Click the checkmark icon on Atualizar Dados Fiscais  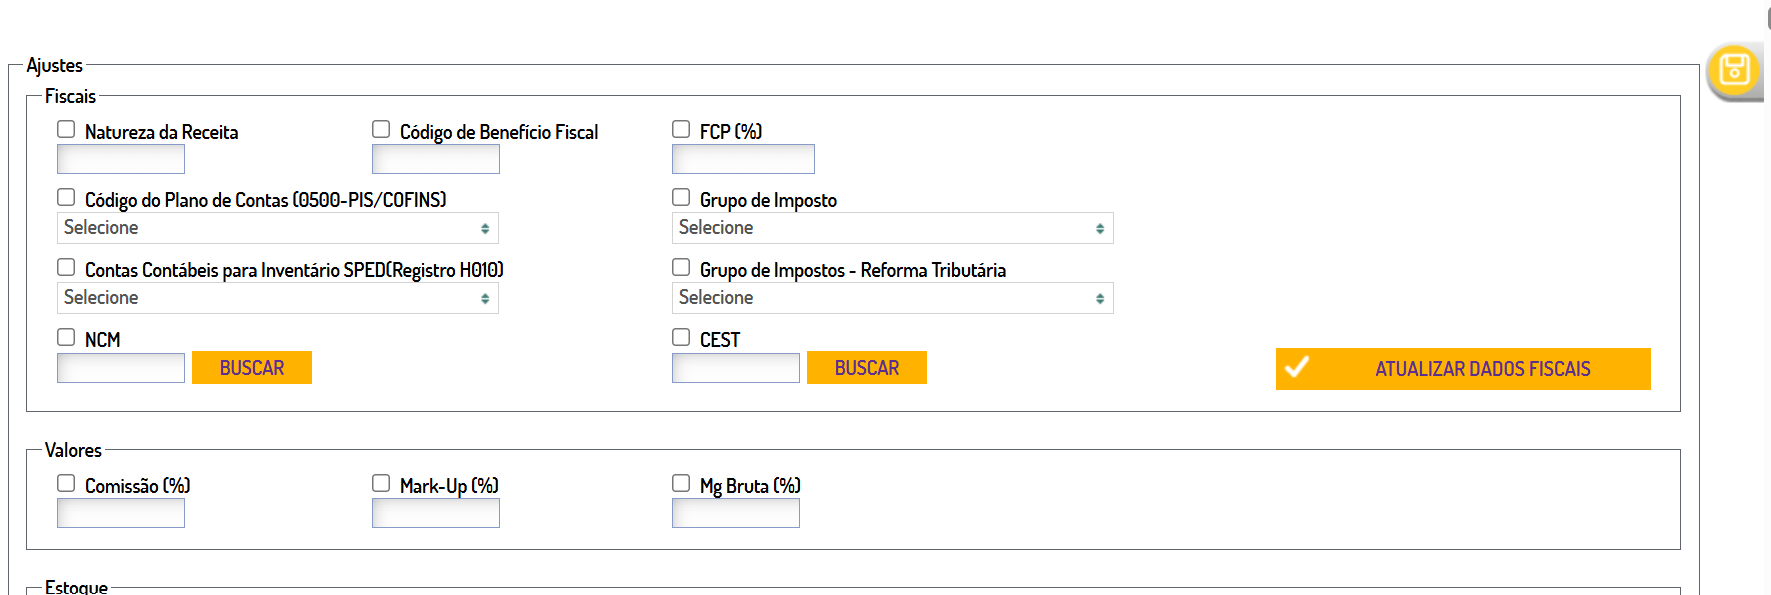[1297, 367]
